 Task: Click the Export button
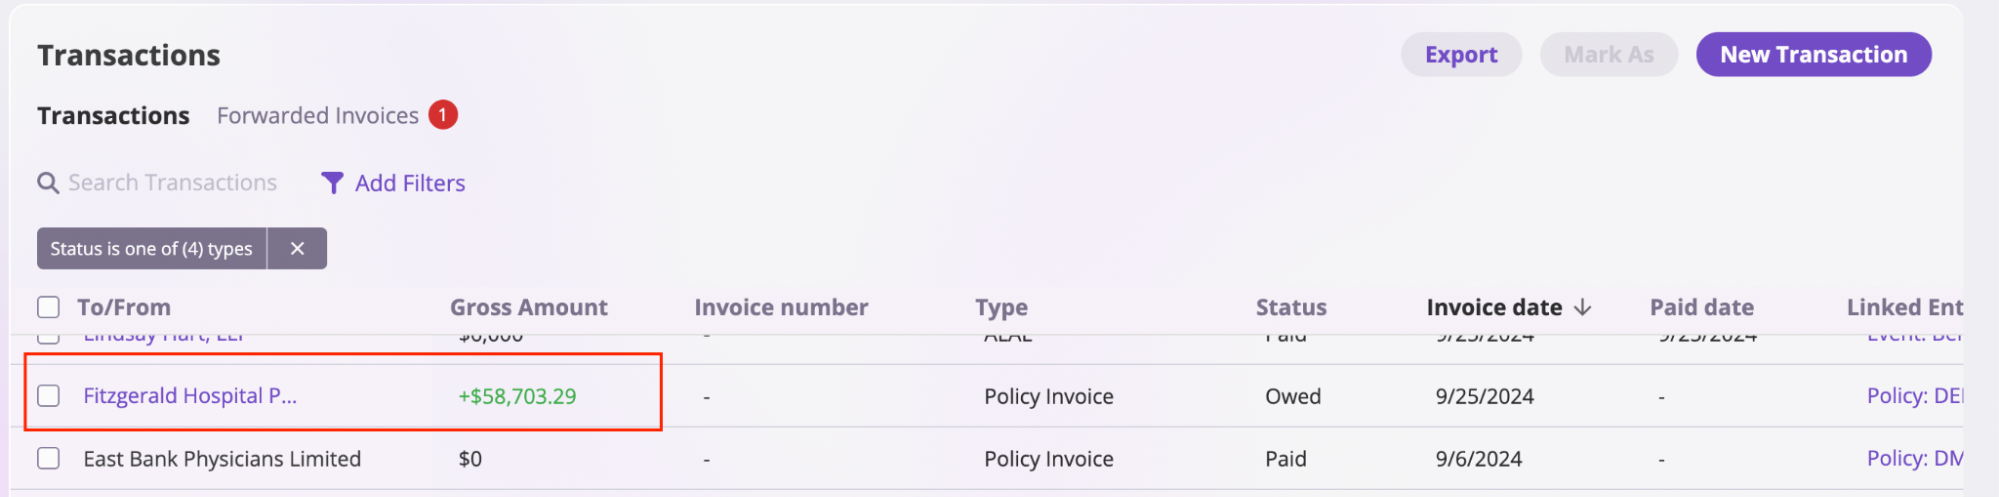[1461, 54]
